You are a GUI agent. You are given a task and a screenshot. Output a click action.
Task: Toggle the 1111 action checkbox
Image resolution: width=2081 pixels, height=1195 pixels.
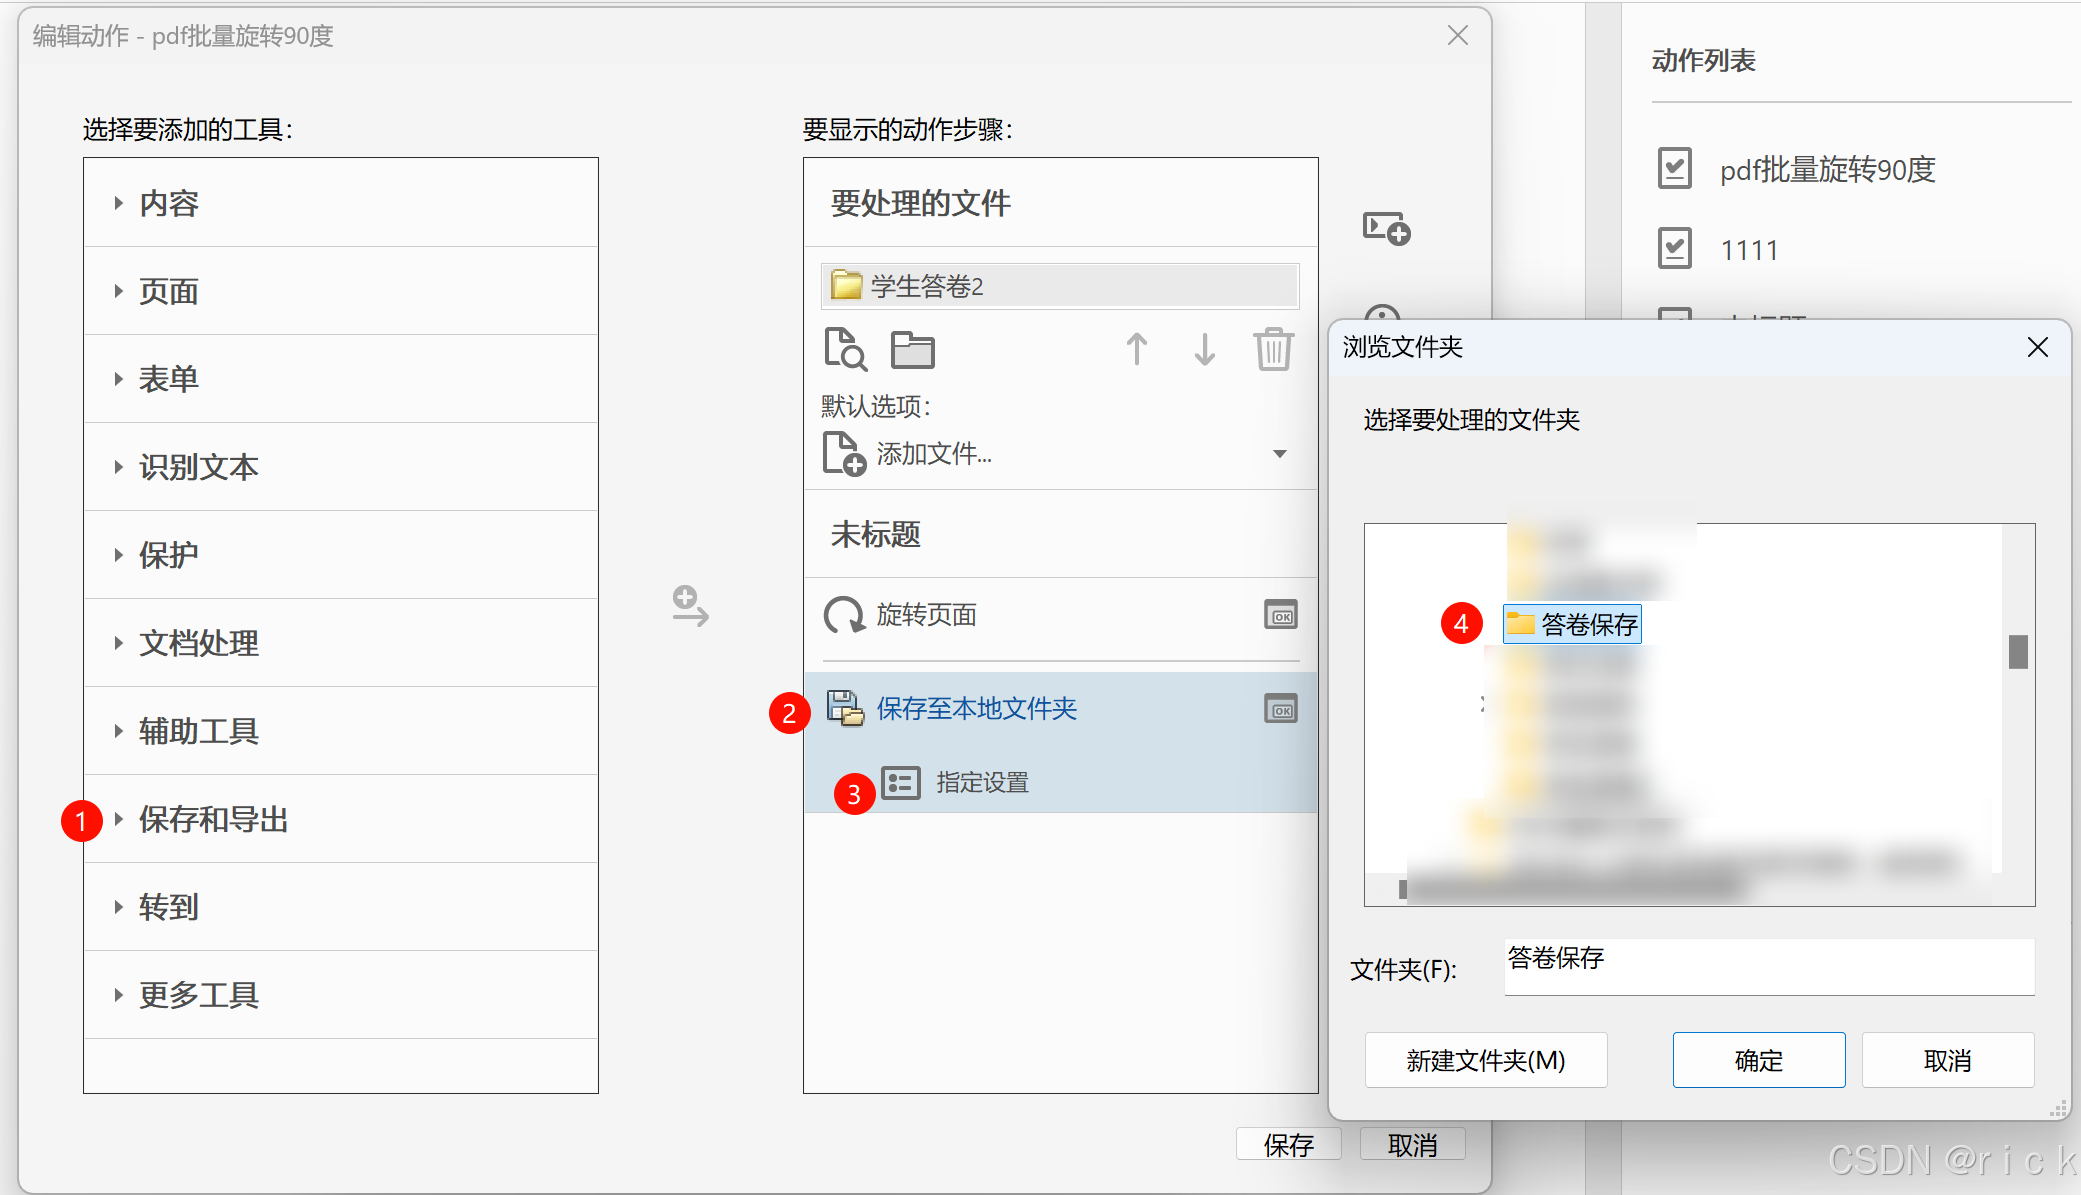1675,248
